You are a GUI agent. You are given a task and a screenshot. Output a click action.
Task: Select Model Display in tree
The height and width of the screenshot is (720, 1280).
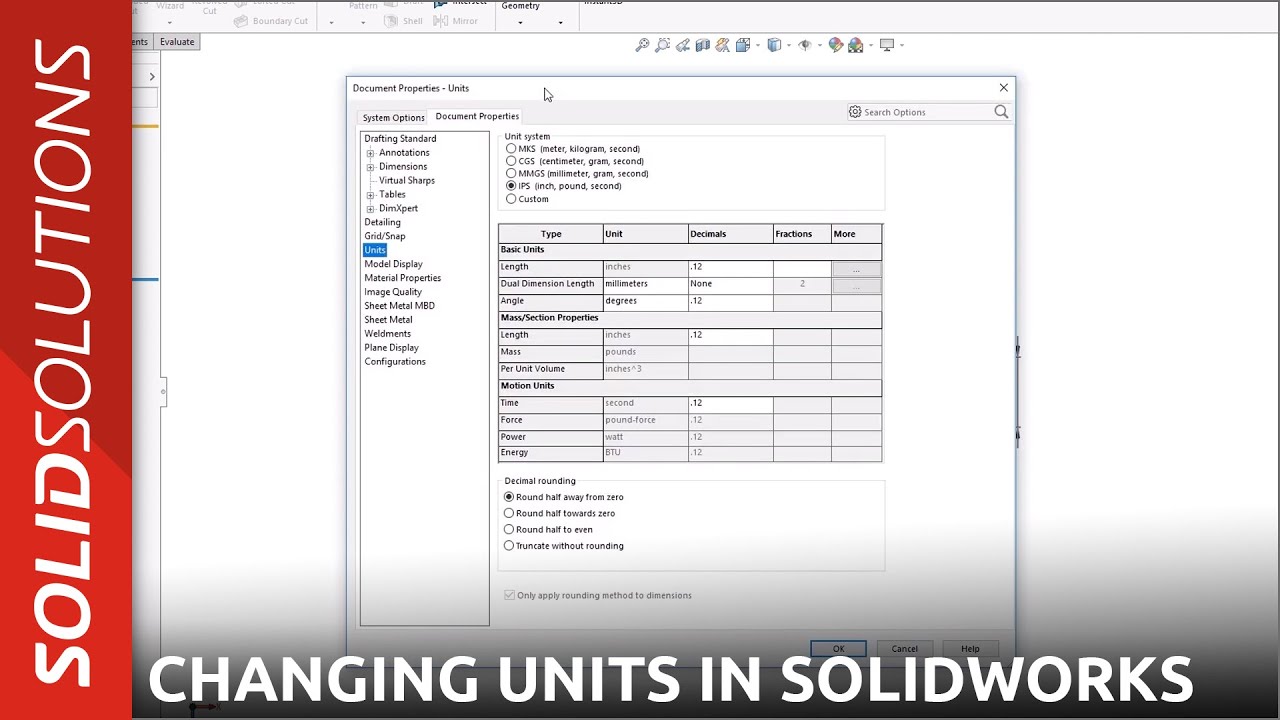point(393,264)
